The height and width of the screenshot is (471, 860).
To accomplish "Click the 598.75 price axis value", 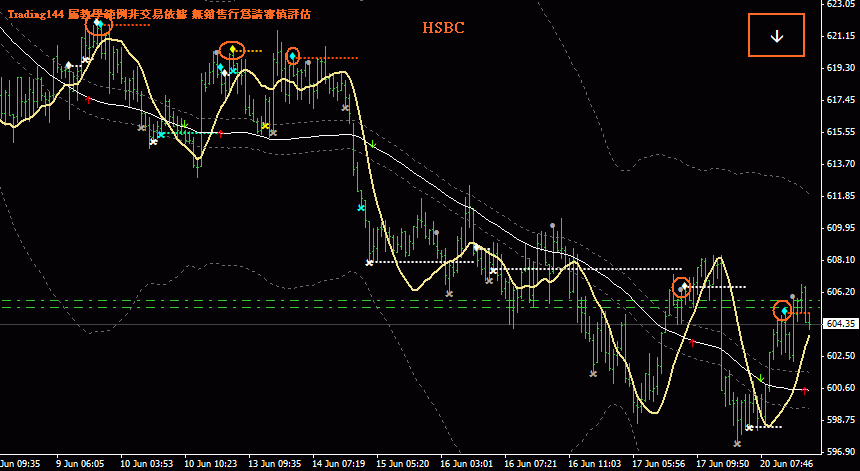I will click(x=842, y=419).
